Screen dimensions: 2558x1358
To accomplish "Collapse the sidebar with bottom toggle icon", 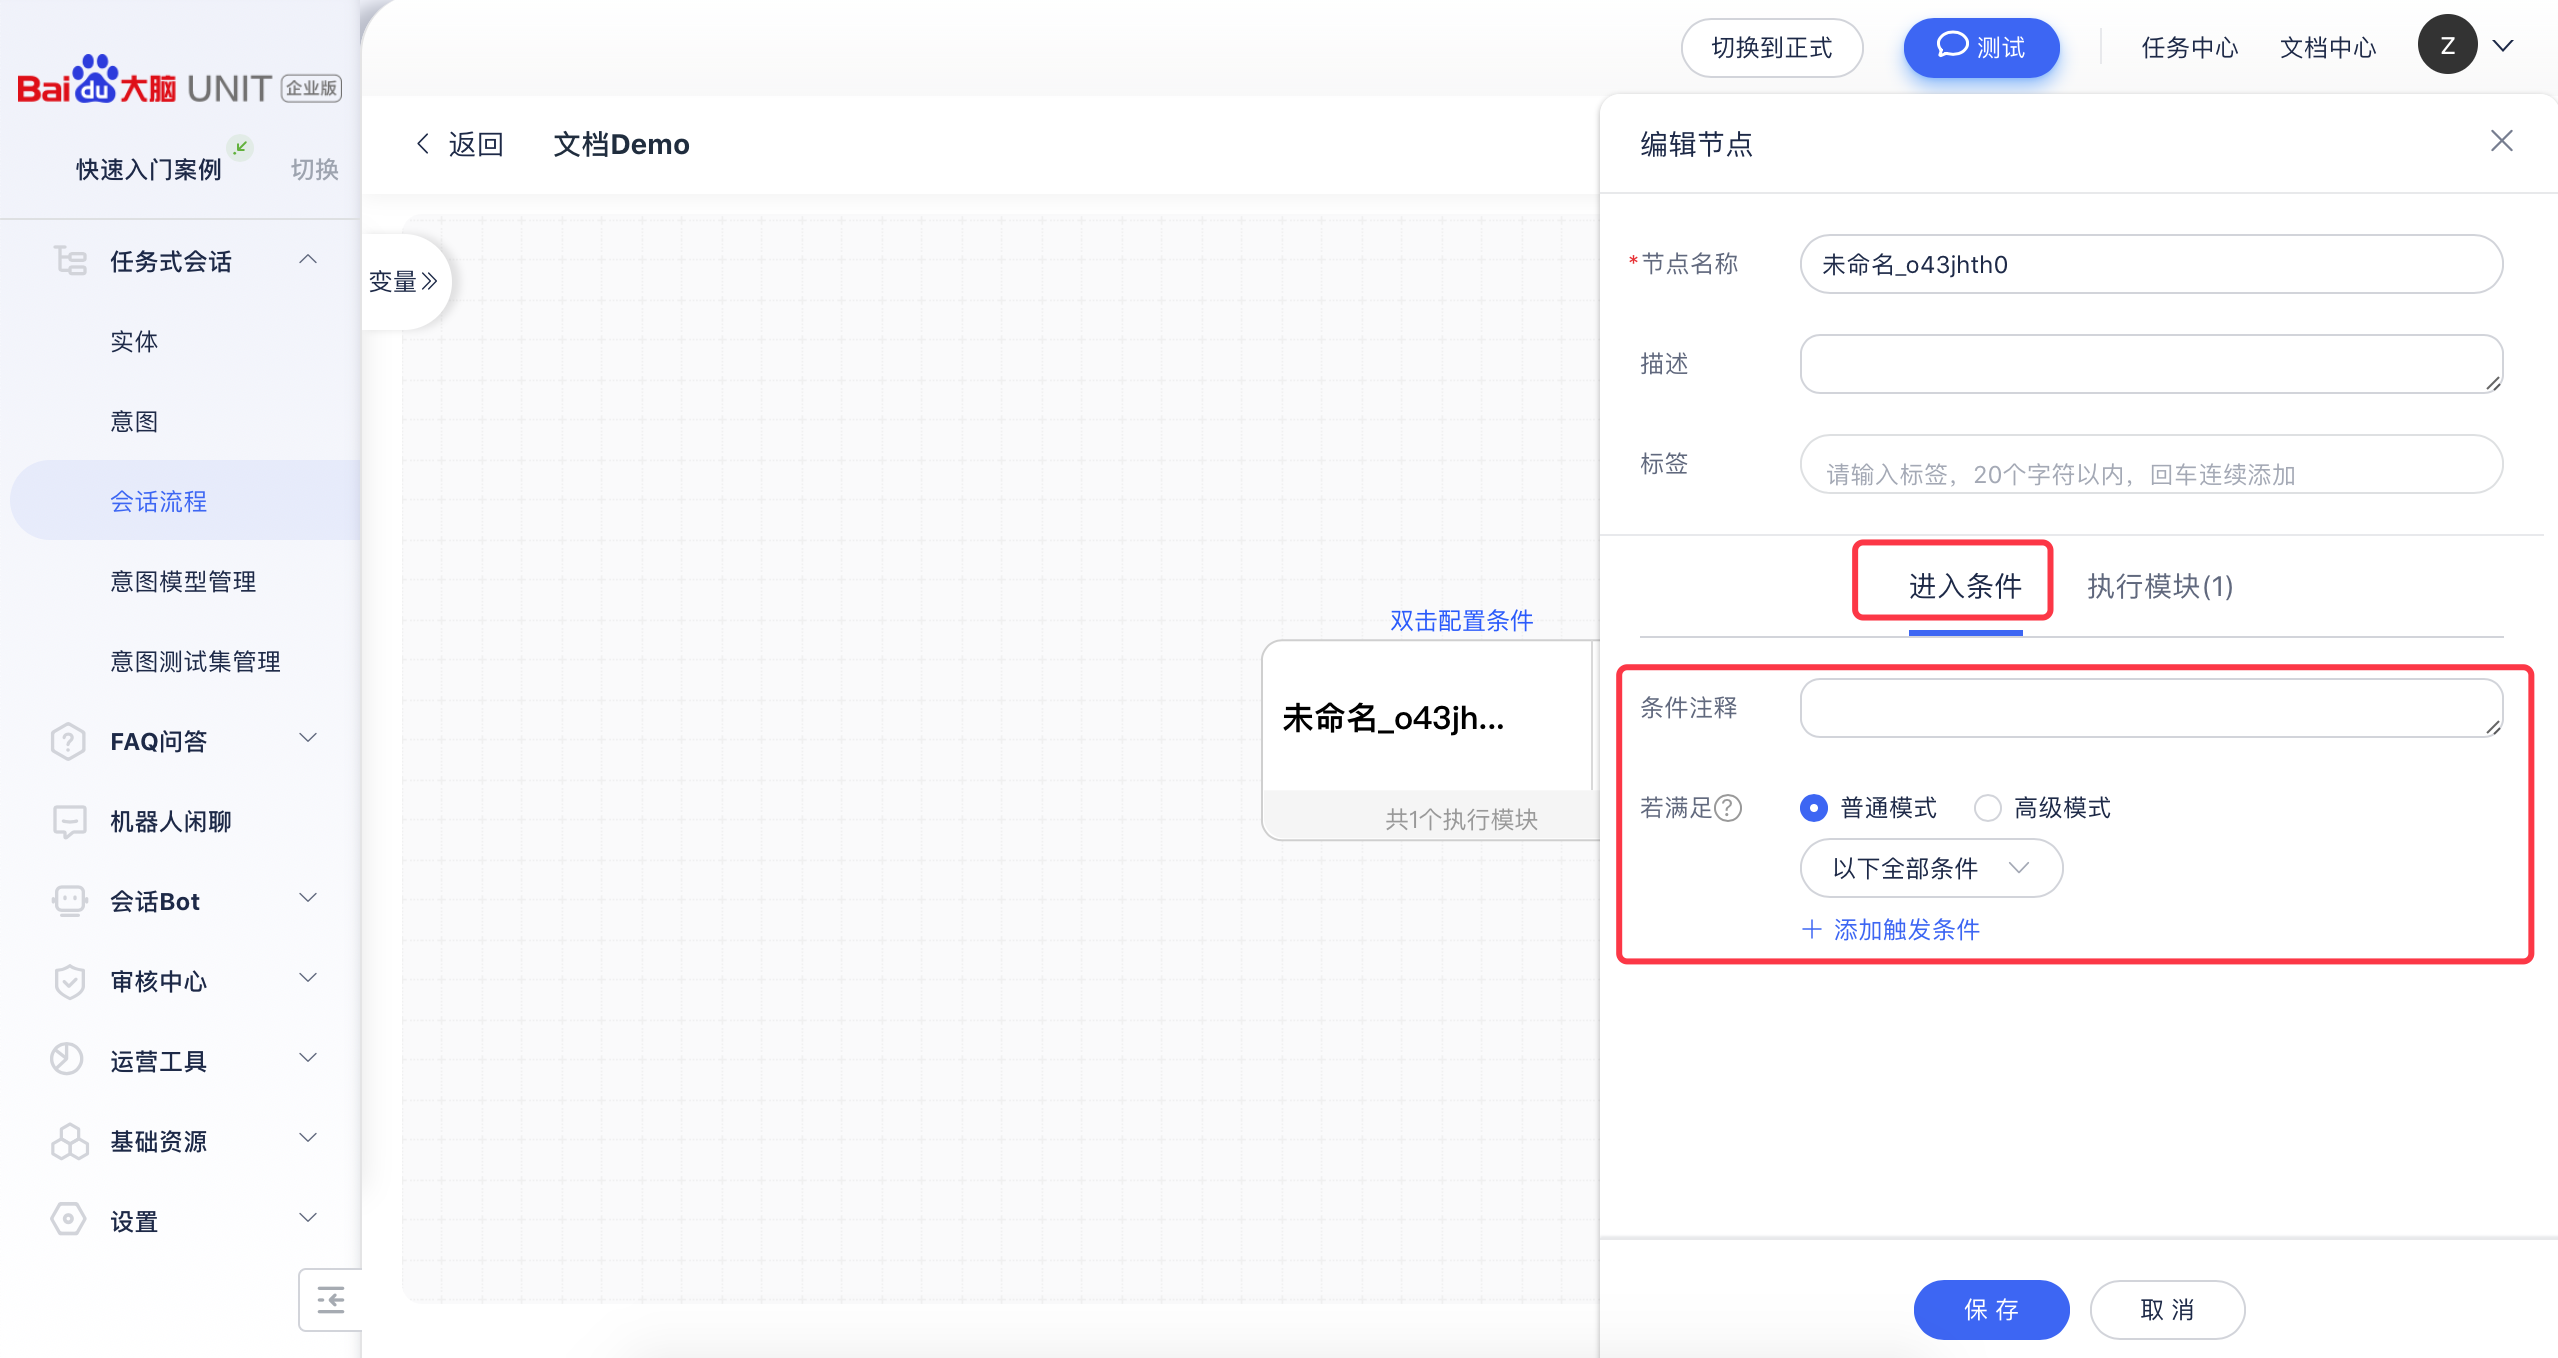I will (330, 1300).
